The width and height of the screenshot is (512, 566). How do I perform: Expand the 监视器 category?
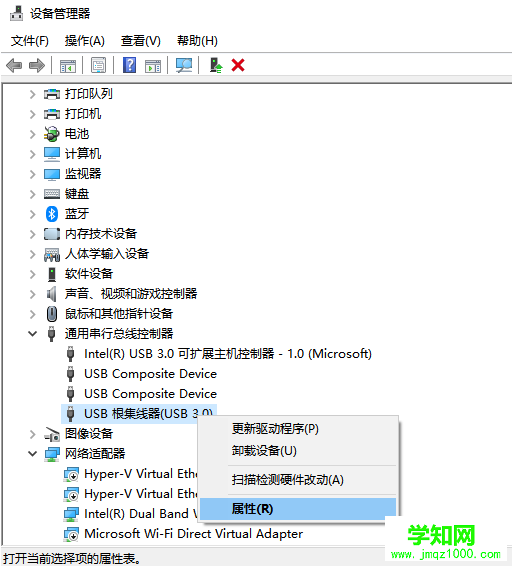[x=32, y=174]
